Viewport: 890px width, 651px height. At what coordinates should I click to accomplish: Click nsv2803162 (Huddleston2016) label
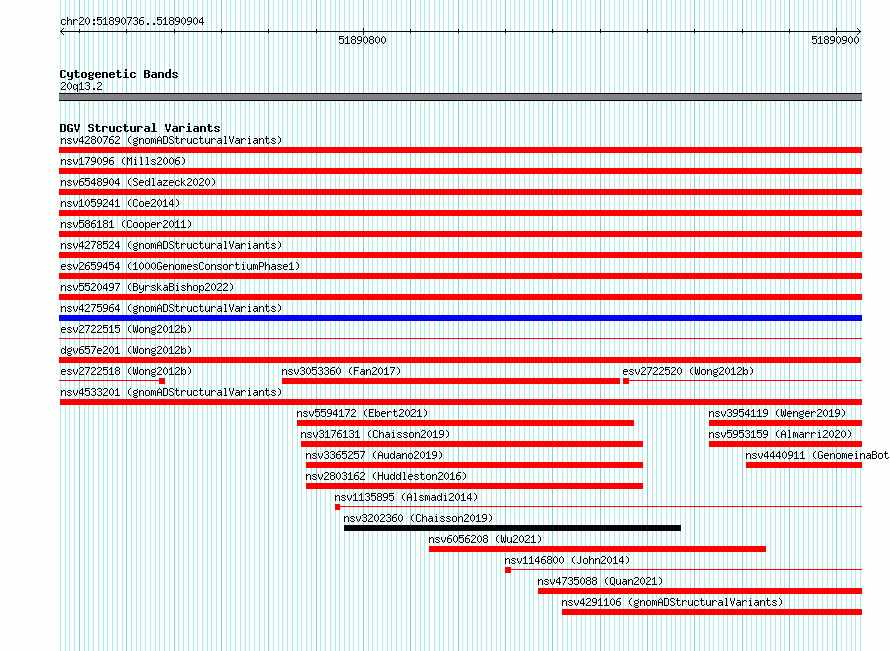click(386, 476)
